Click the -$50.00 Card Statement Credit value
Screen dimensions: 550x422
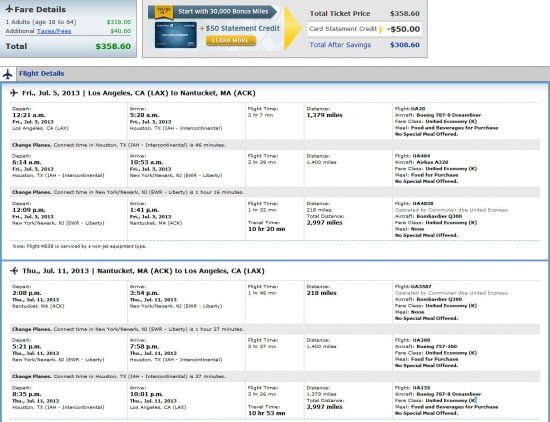[x=403, y=29]
